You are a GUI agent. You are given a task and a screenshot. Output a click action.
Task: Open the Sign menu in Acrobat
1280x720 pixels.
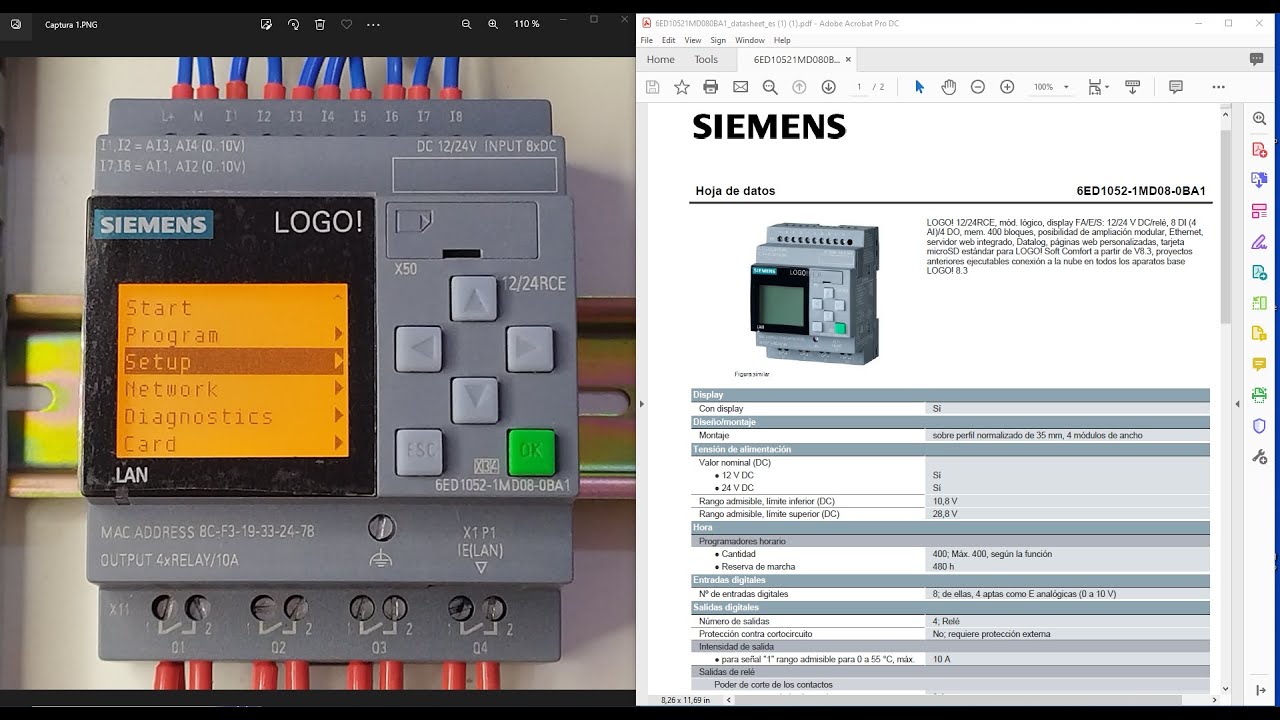pos(718,40)
